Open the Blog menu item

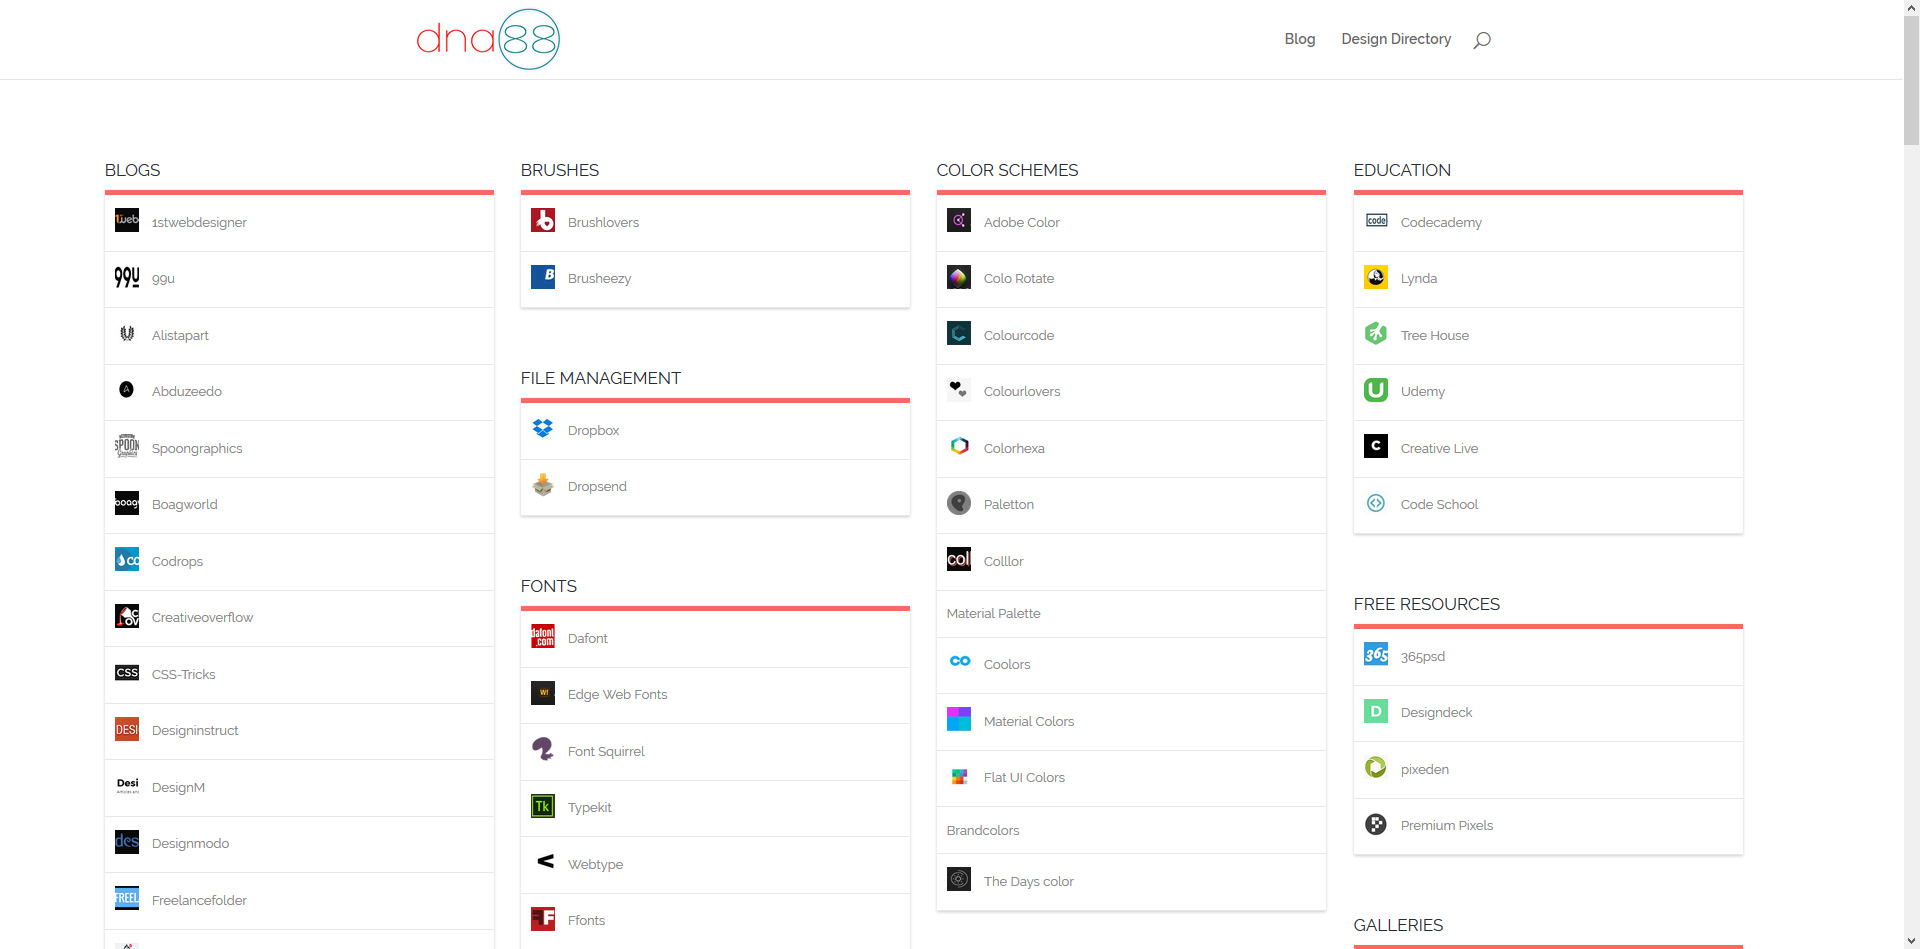click(x=1299, y=39)
